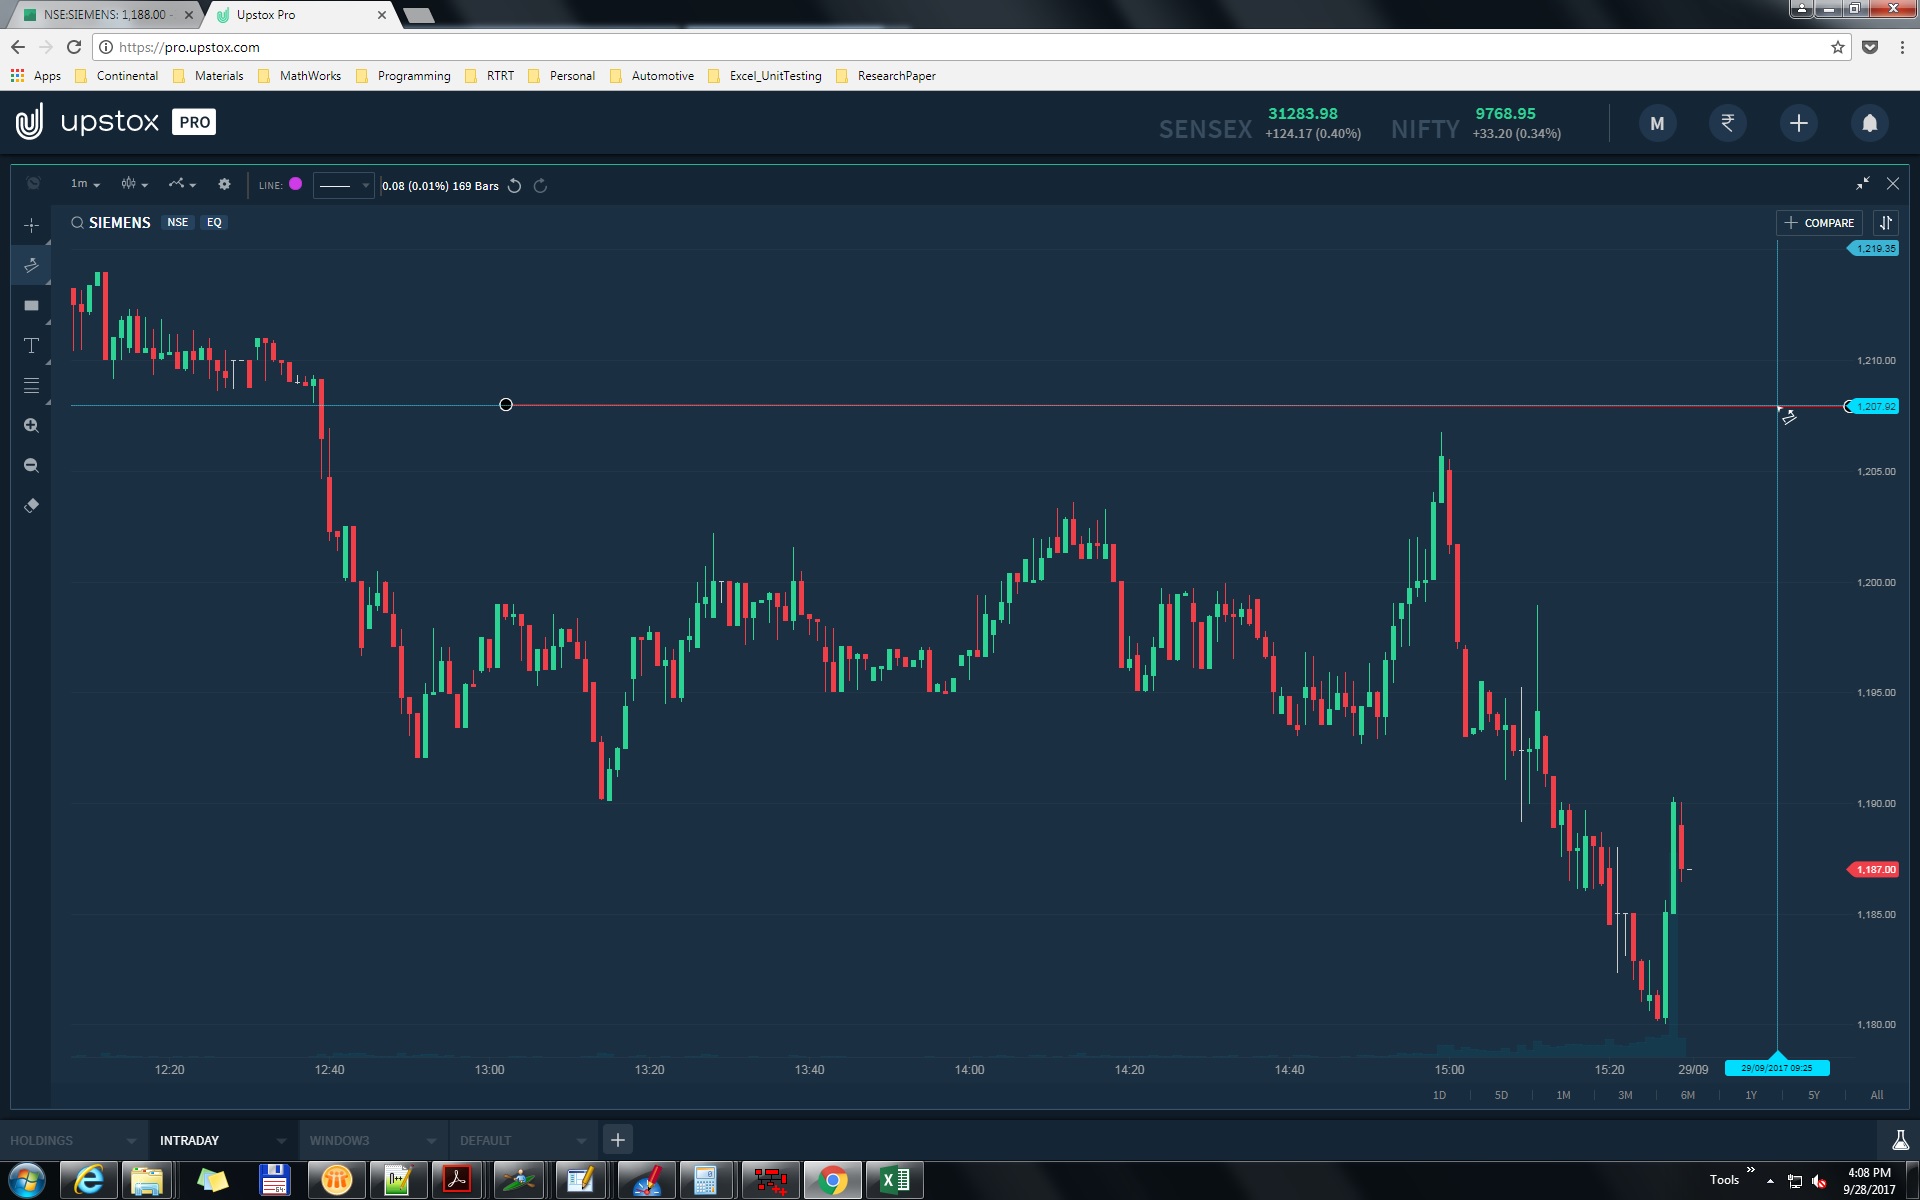Click the left handle of trend line

(x=506, y=404)
